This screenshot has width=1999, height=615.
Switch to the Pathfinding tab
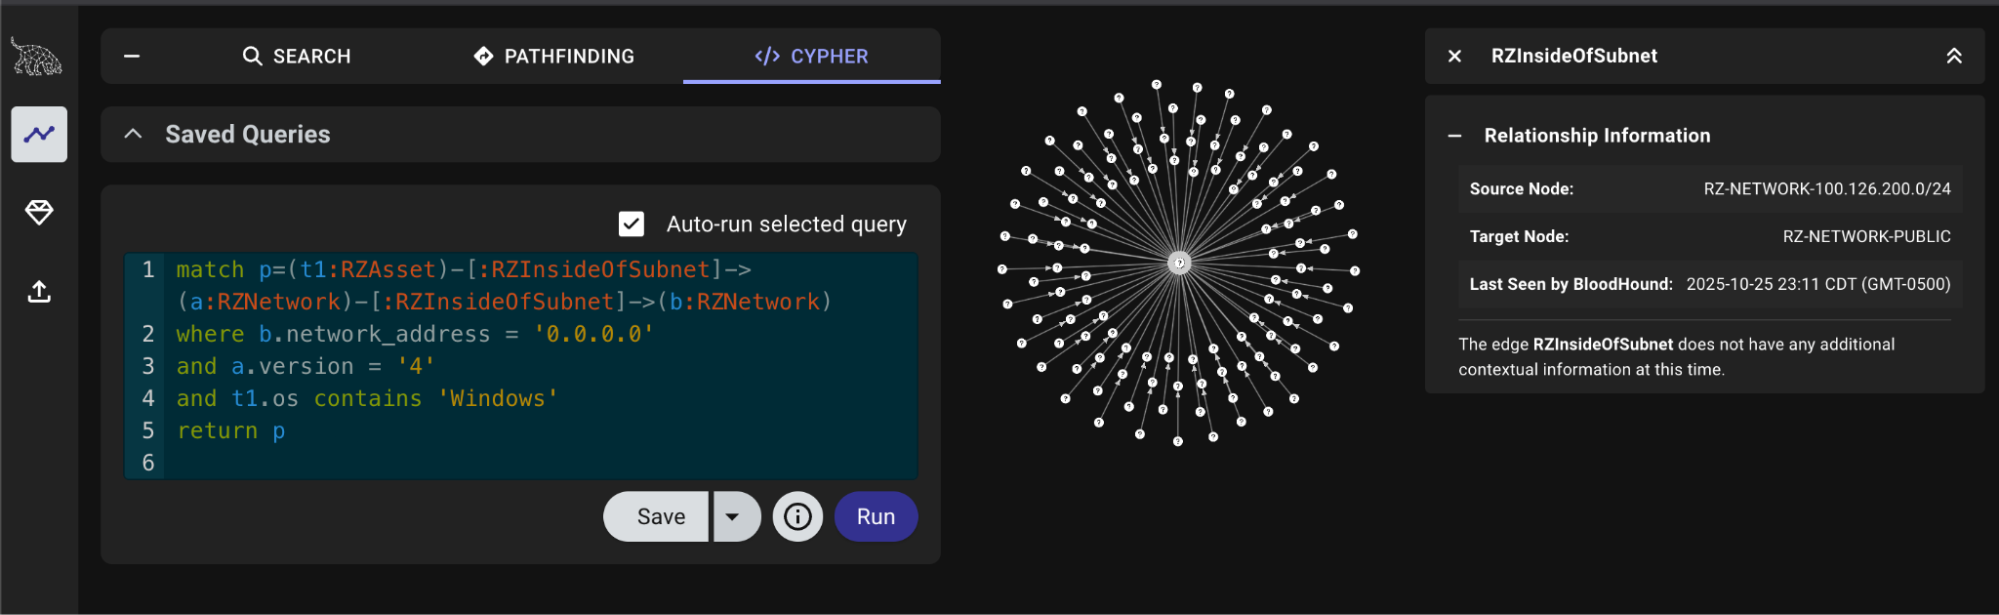tap(554, 57)
